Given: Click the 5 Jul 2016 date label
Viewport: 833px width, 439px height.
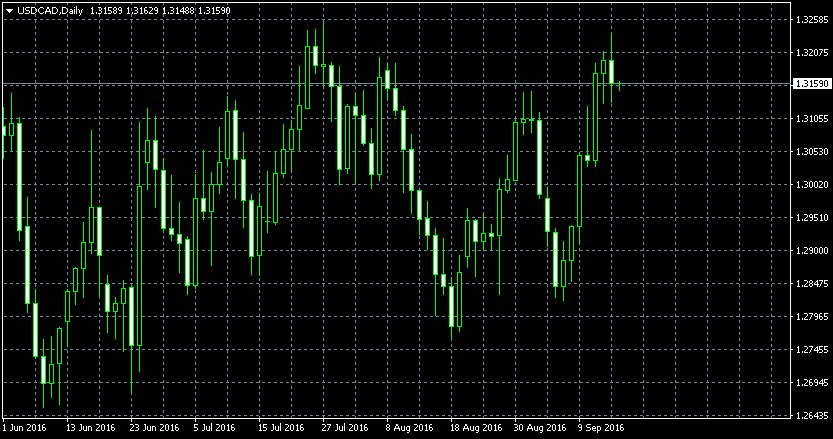Looking at the screenshot, I should tap(214, 427).
